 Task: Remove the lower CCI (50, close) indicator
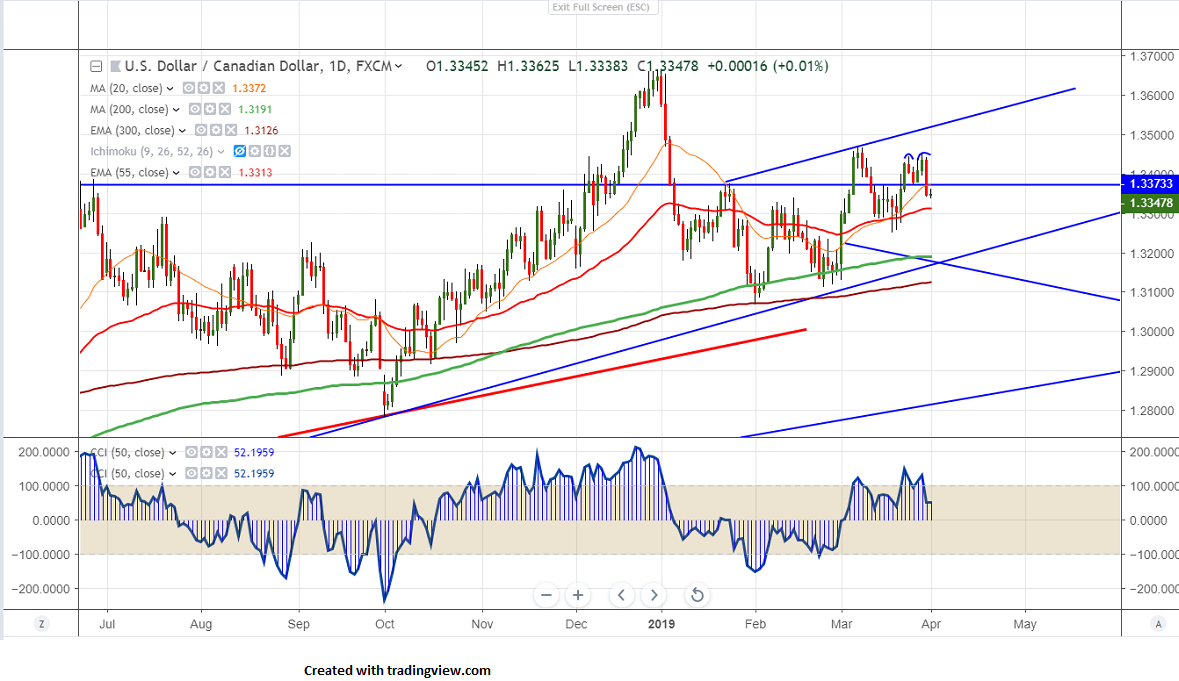[x=221, y=474]
